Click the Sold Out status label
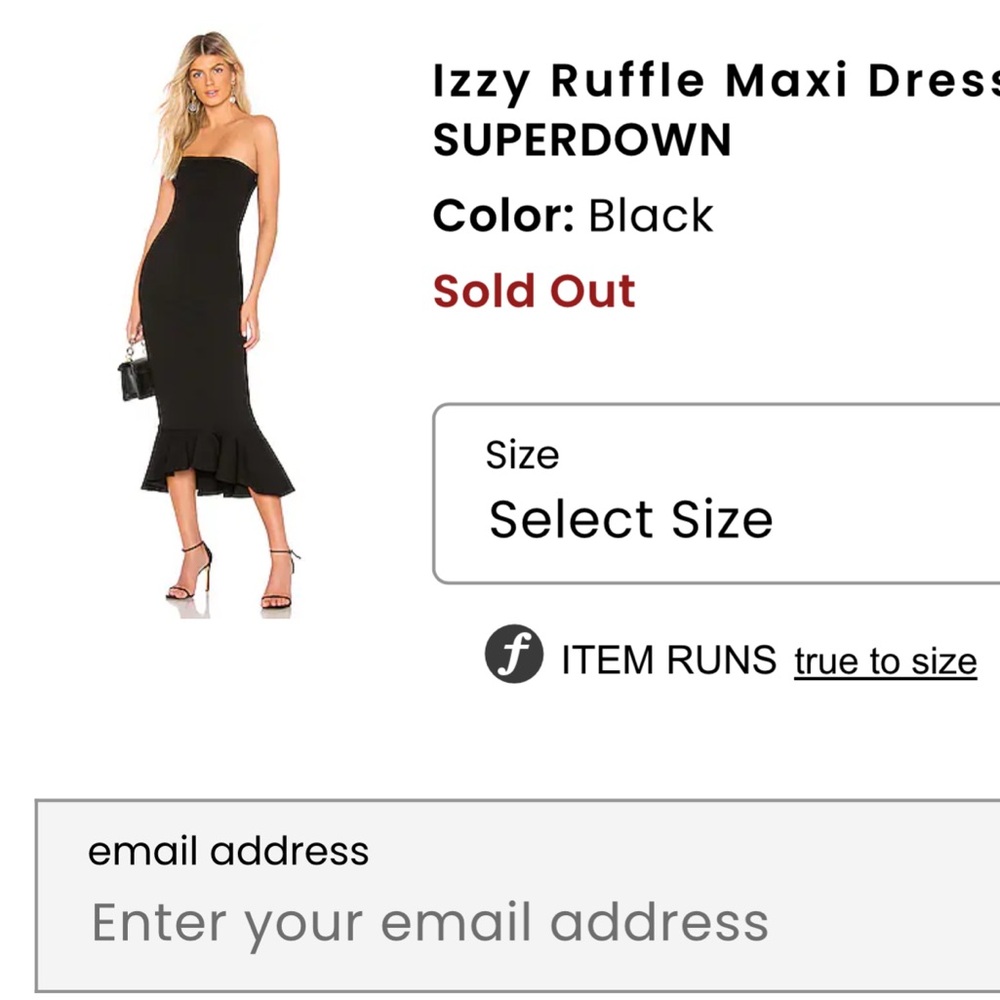Screen dimensions: 1000x1000 click(x=534, y=290)
